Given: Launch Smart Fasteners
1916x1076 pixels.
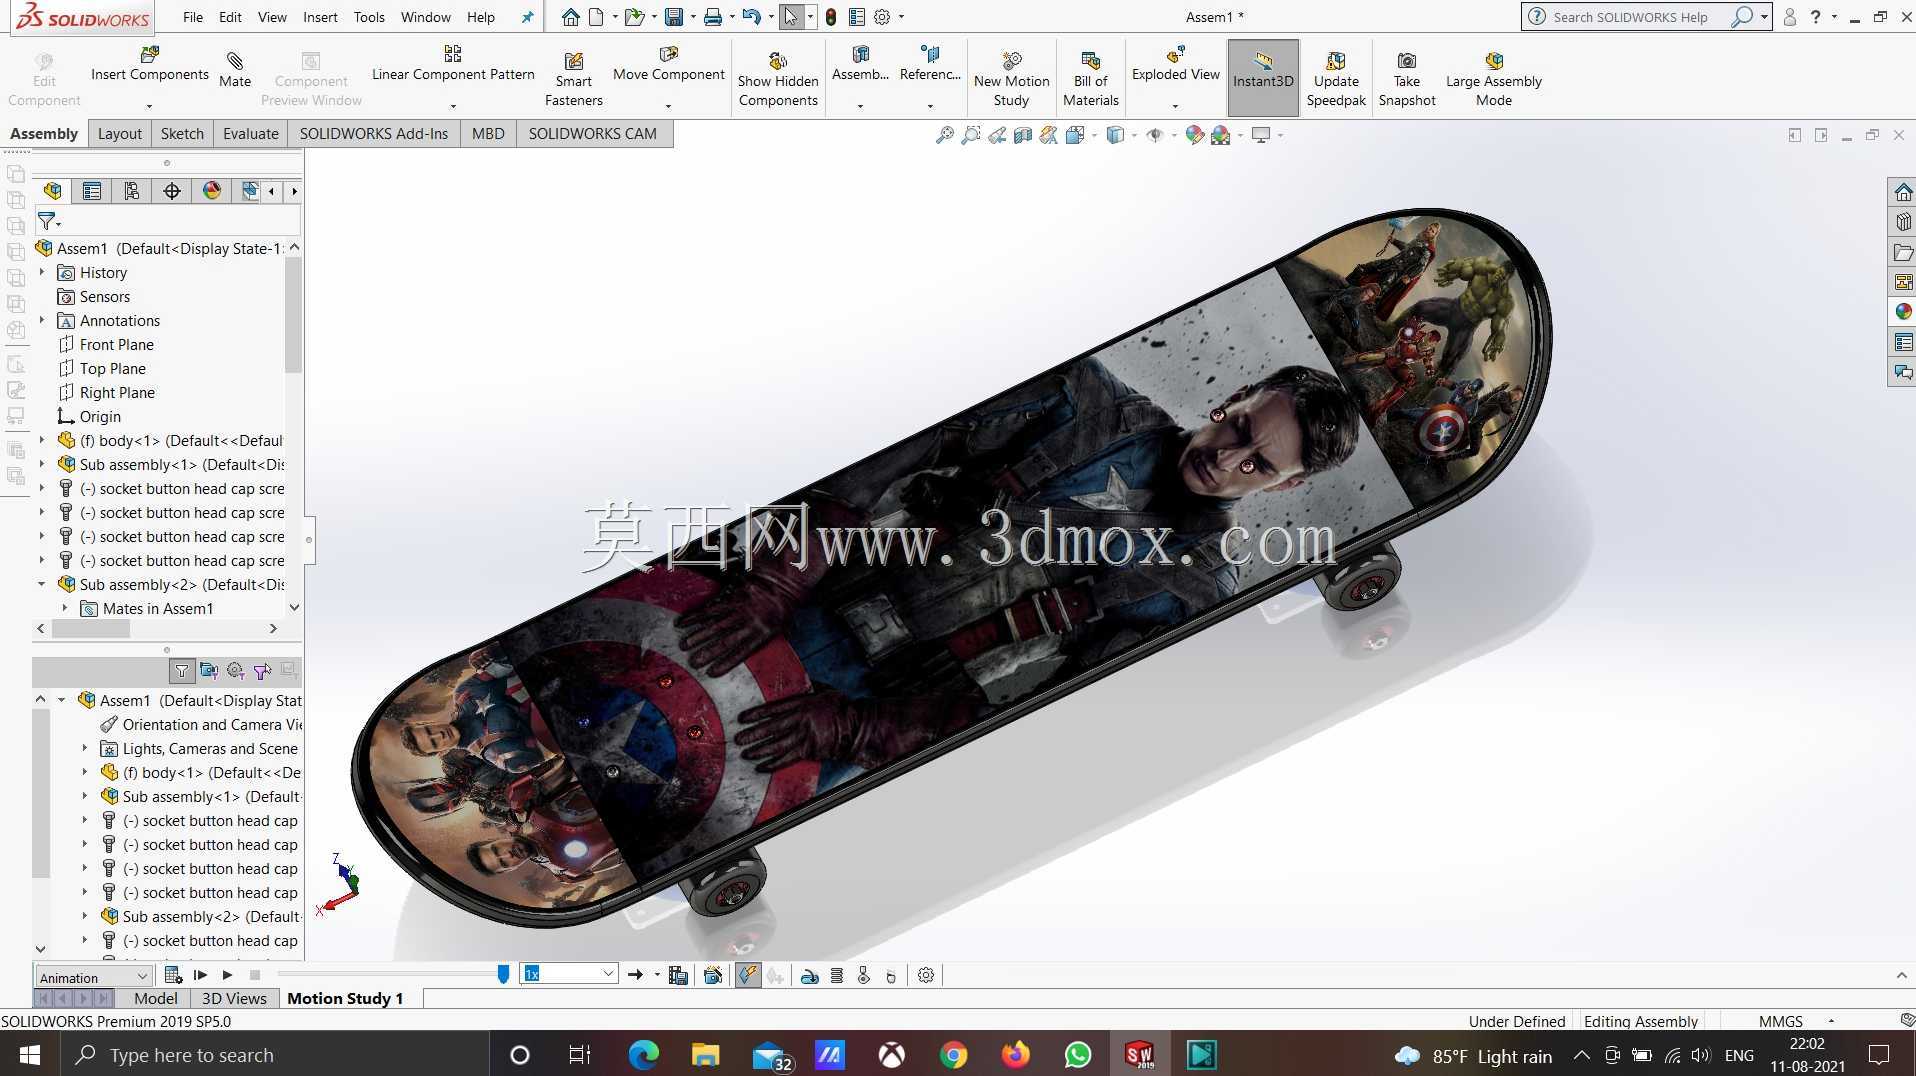Looking at the screenshot, I should pos(573,79).
